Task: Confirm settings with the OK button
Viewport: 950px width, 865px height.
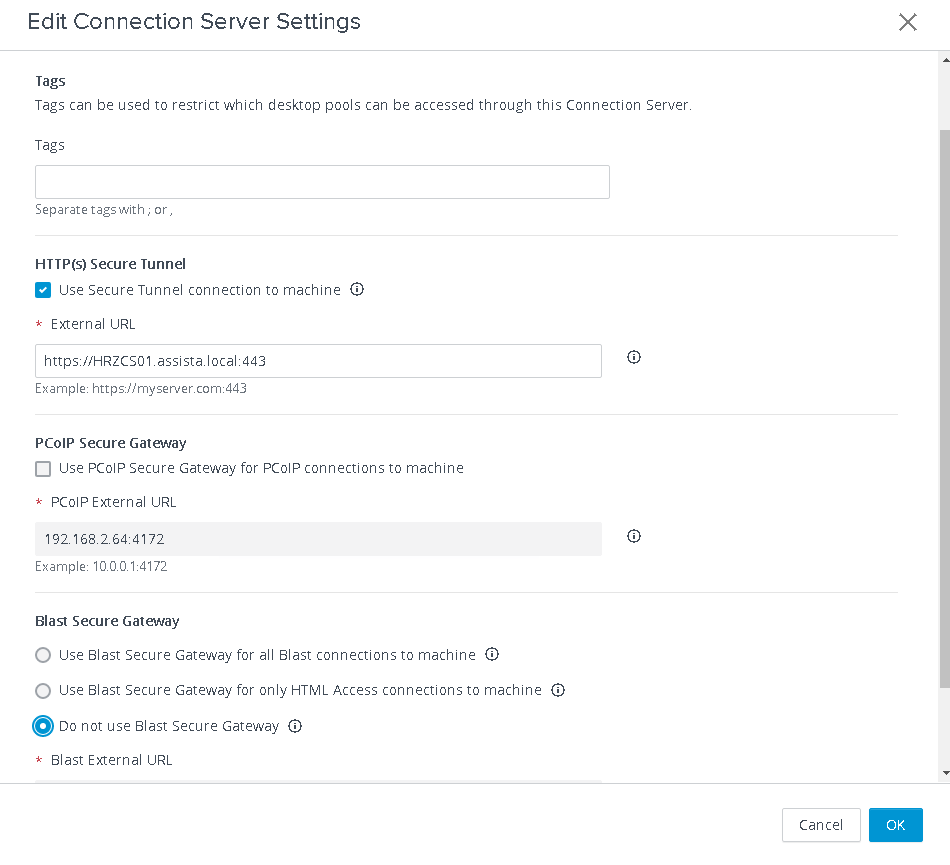Action: pyautogui.click(x=895, y=824)
